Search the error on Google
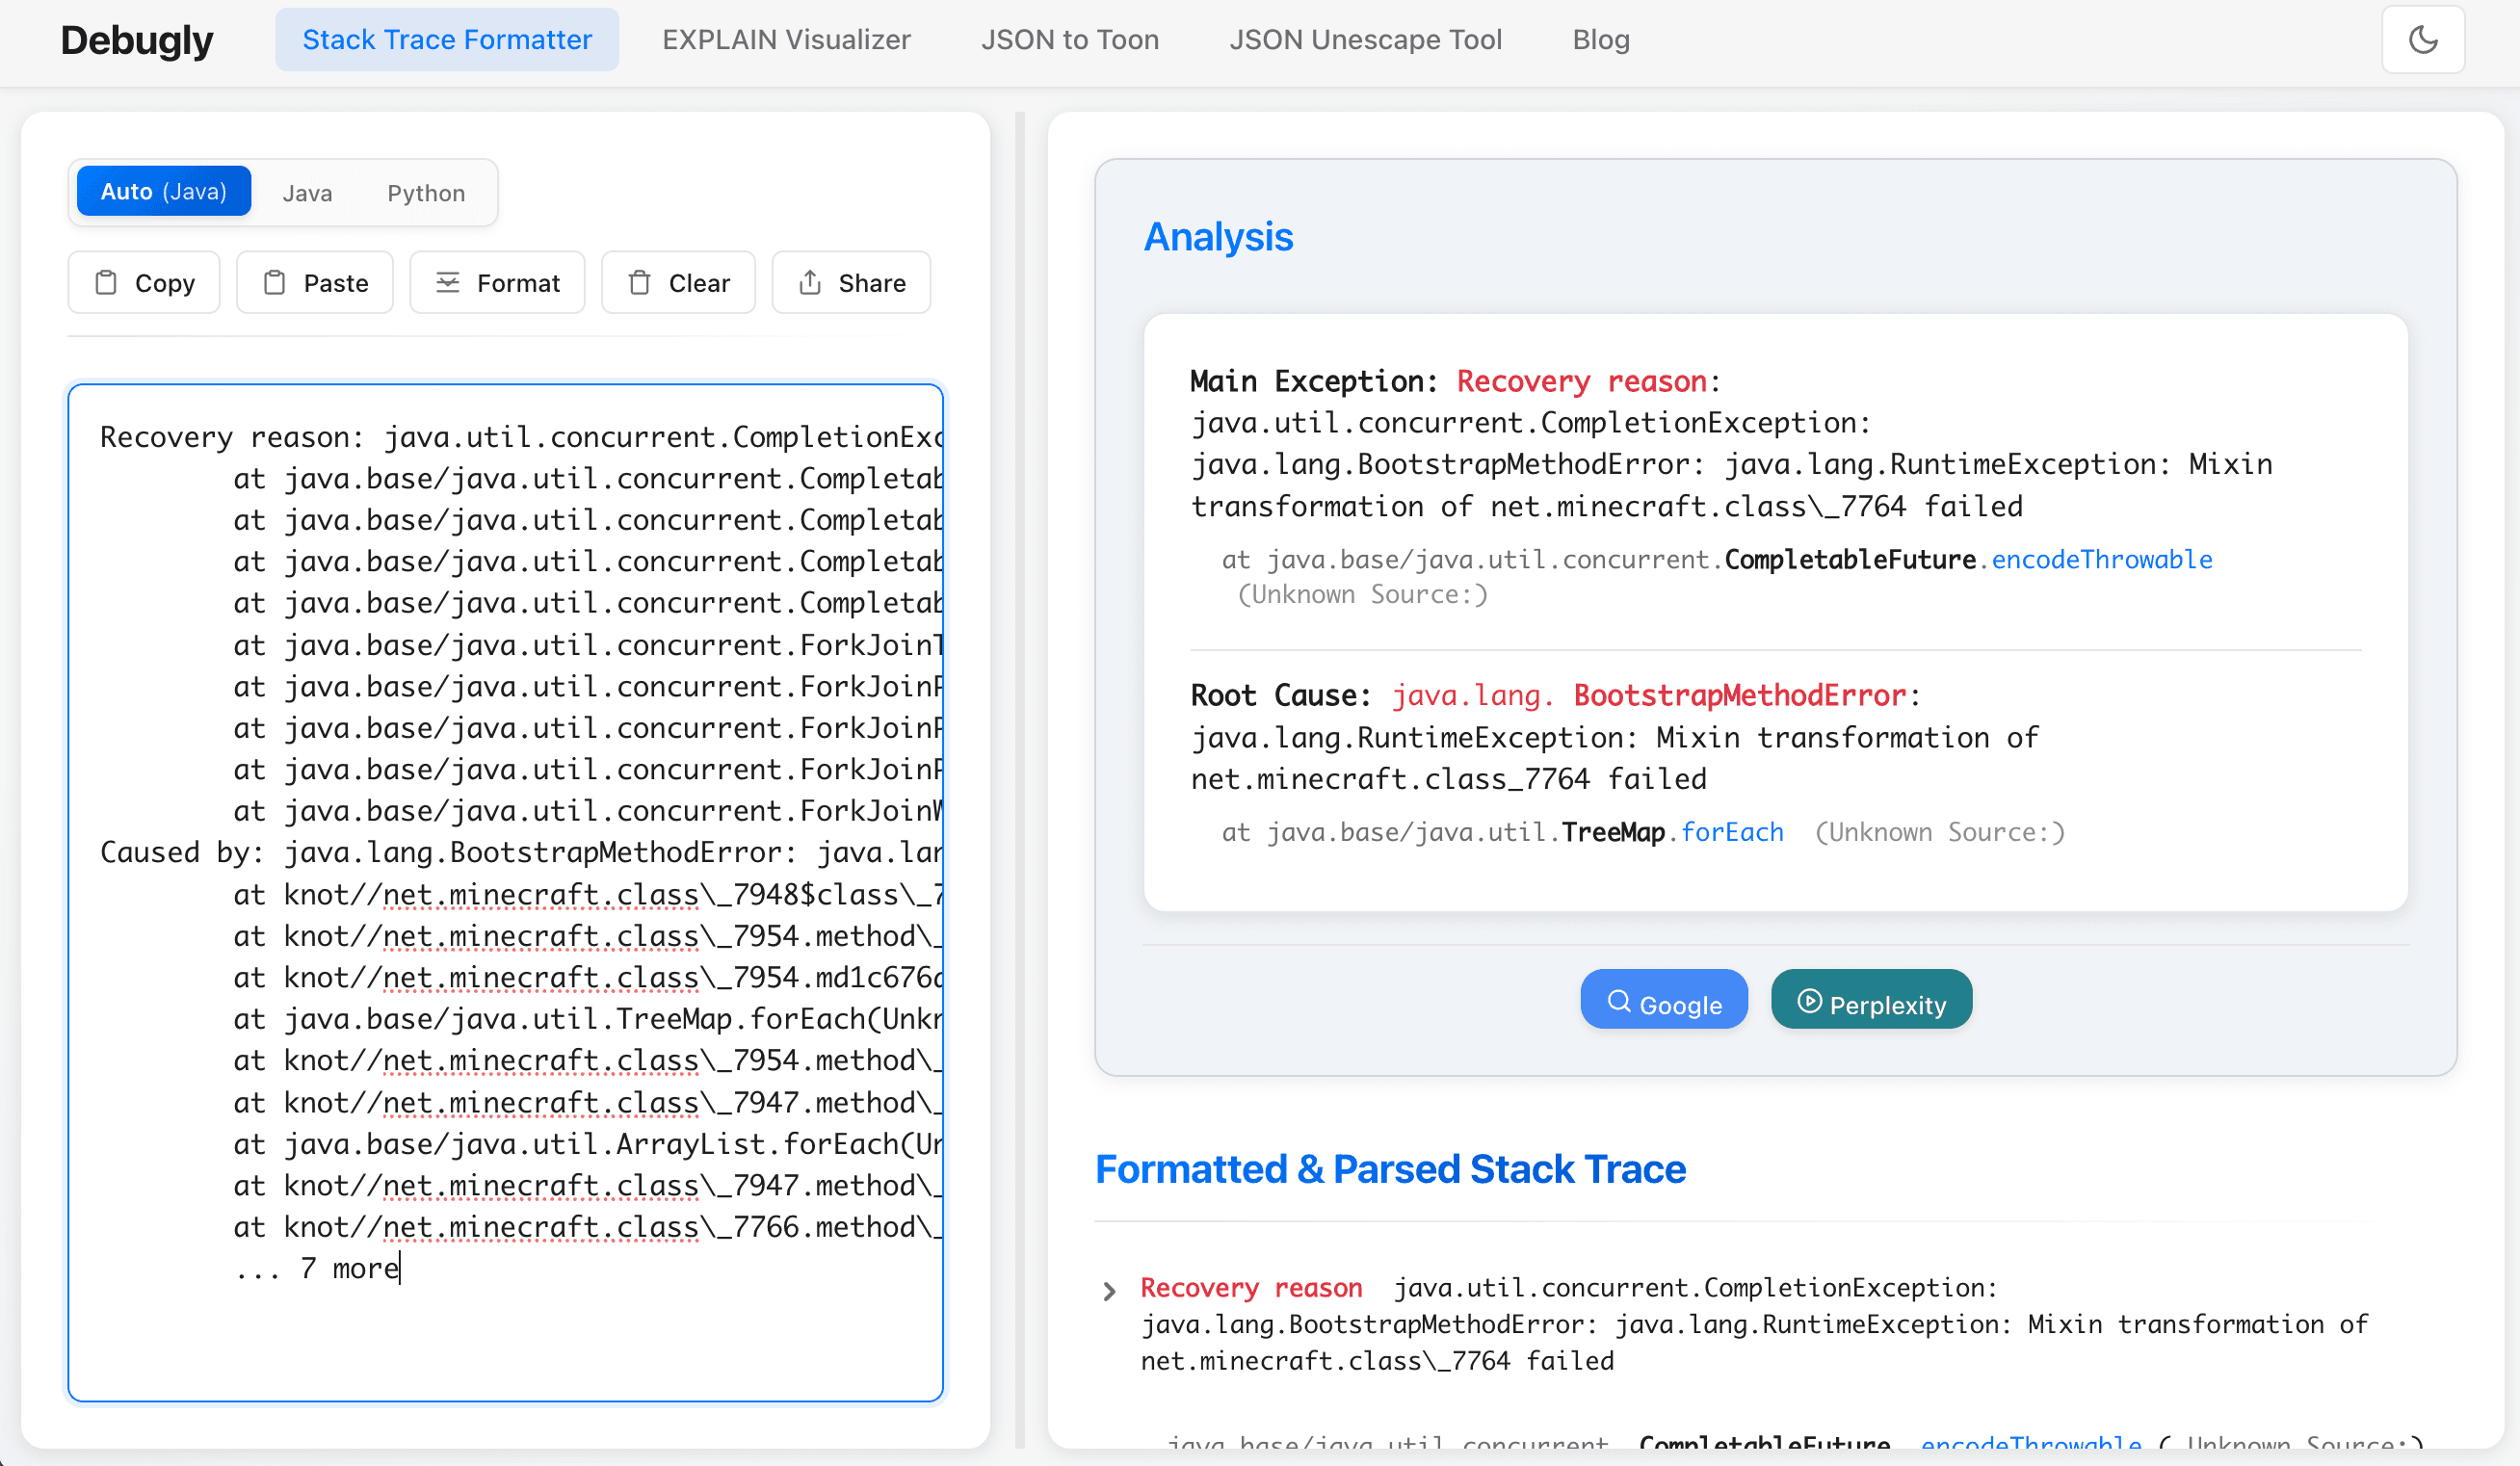Viewport: 2520px width, 1466px height. (x=1663, y=999)
